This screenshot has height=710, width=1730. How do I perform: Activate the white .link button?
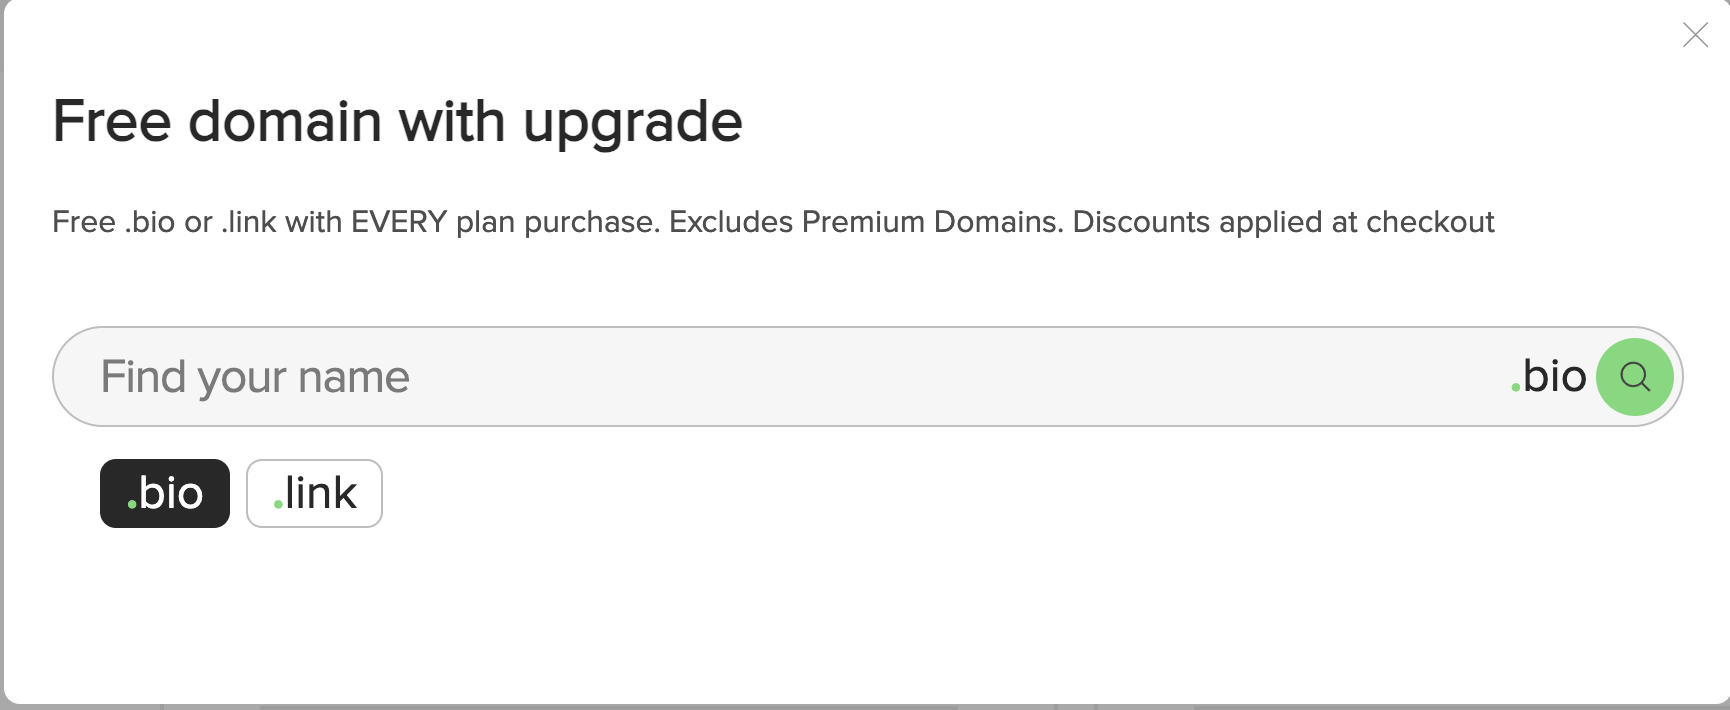[314, 493]
